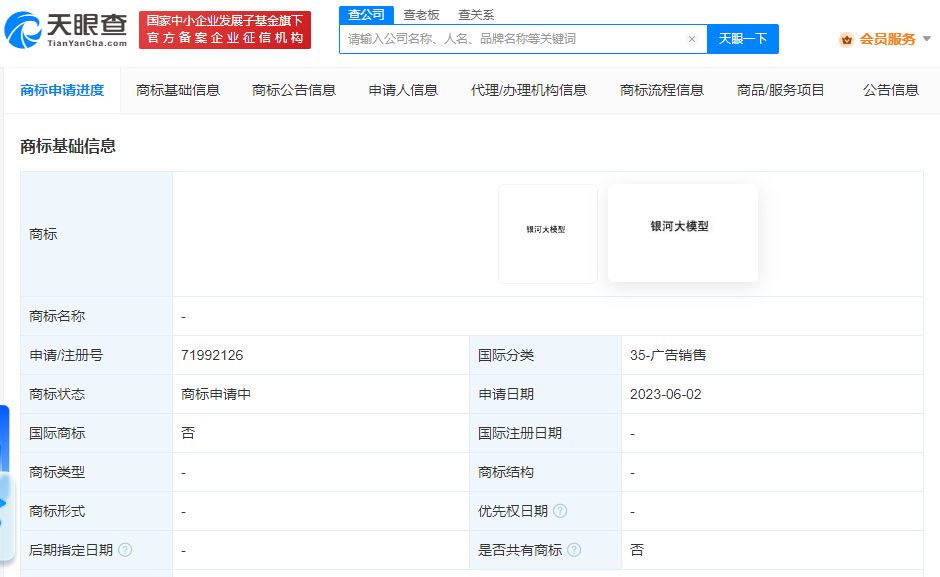Click the 商标基础信息 section heading

(x=68, y=146)
